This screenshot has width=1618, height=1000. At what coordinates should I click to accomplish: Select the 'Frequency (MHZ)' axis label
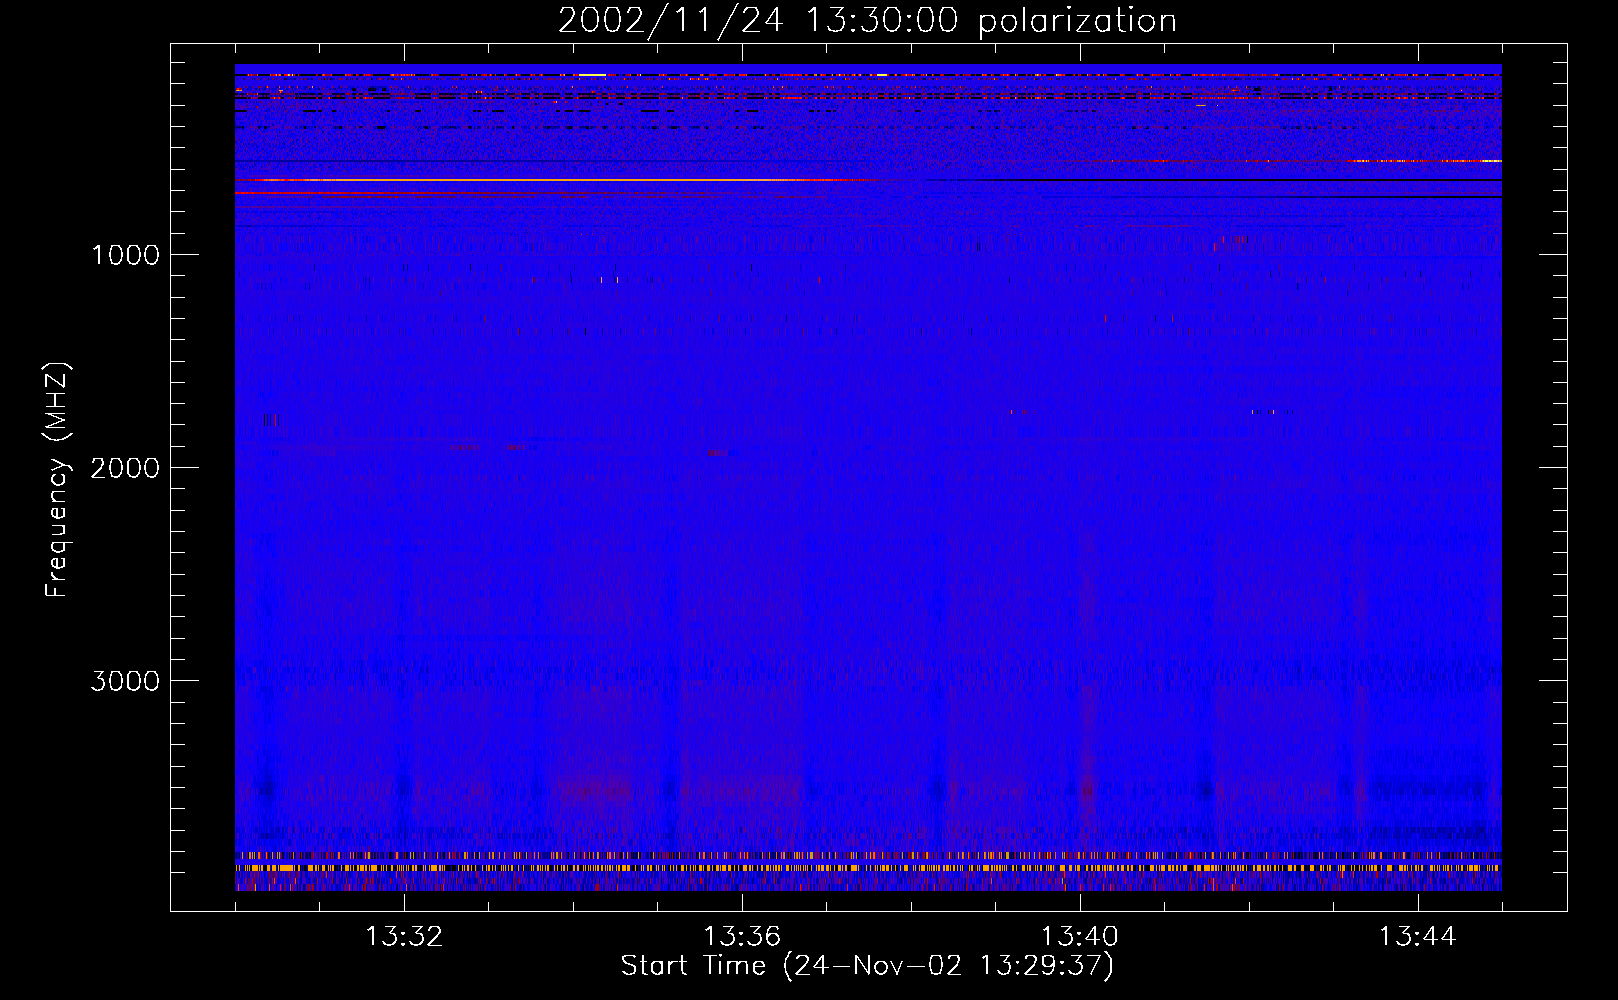coord(57,480)
